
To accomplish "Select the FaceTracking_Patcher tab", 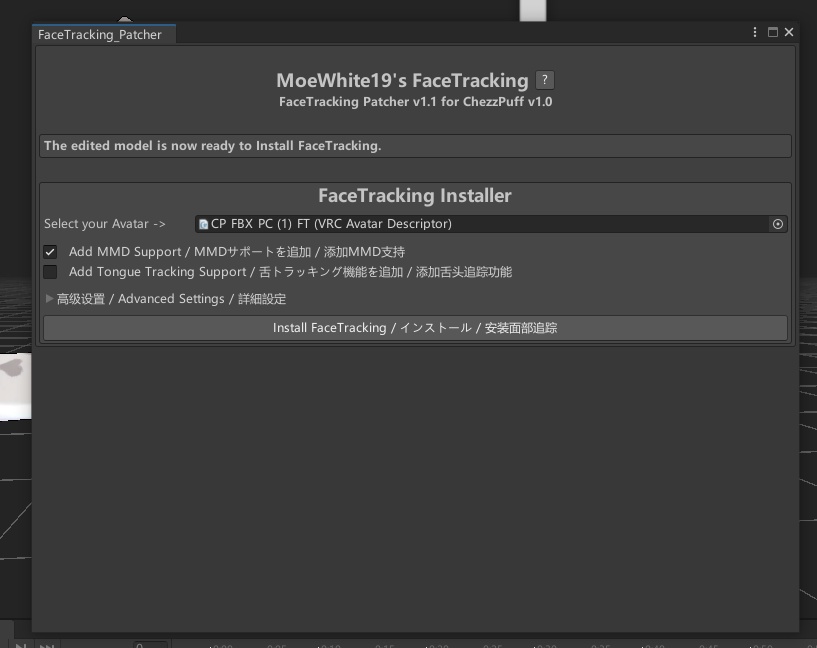I will pos(100,34).
